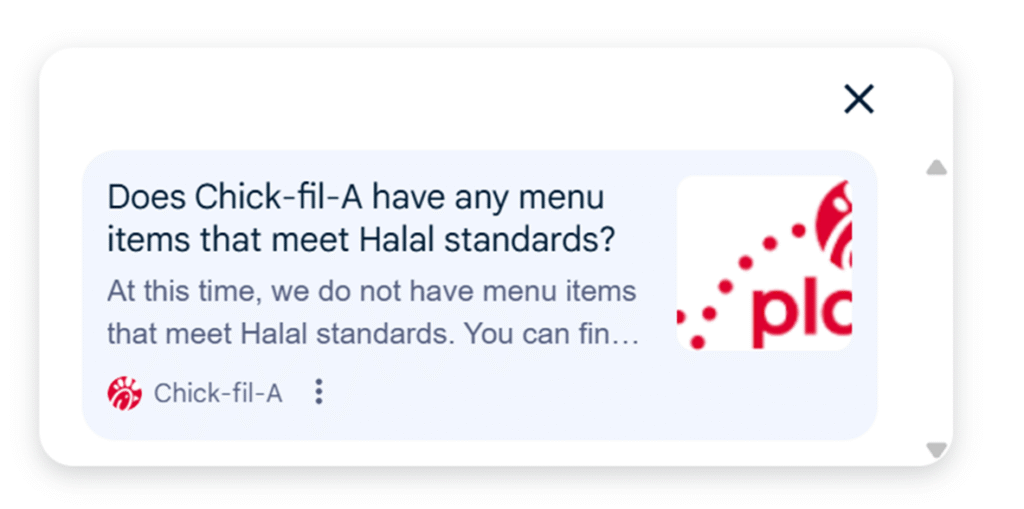Select the "Chick-fil-A" source name text
Viewport: 1024px width, 509px height.
click(x=218, y=394)
